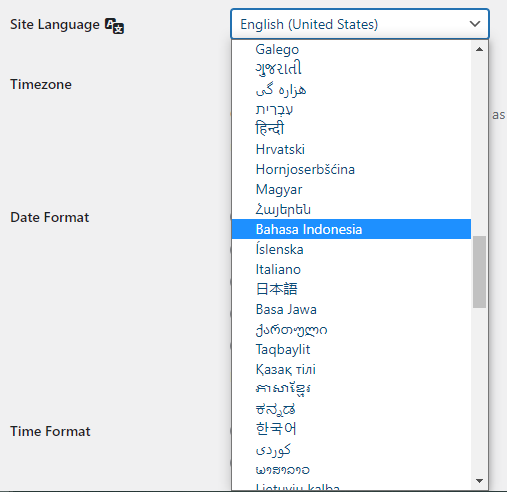Collapse the Site Language dropdown via its chevron
Screen dimensions: 507x492
475,24
